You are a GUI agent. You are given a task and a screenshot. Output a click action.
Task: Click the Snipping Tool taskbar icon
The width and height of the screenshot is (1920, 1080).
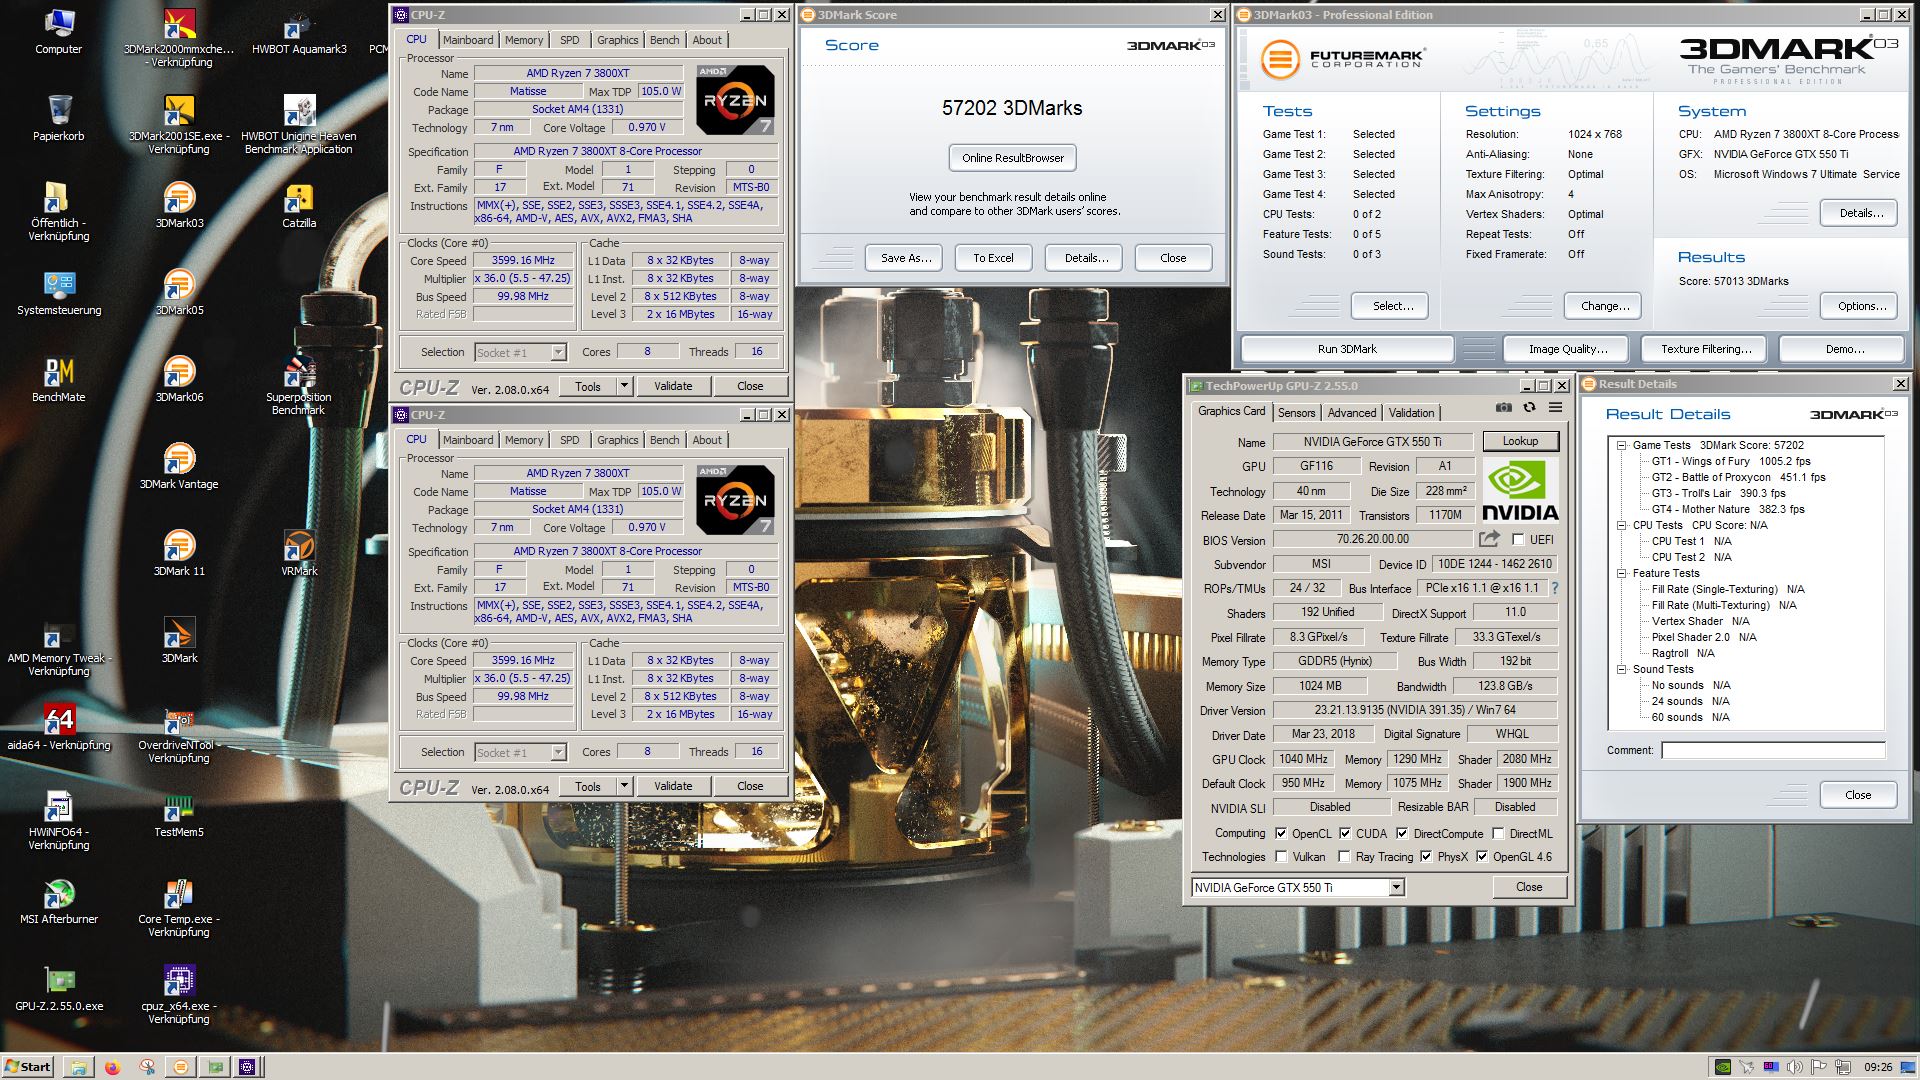[x=146, y=1067]
